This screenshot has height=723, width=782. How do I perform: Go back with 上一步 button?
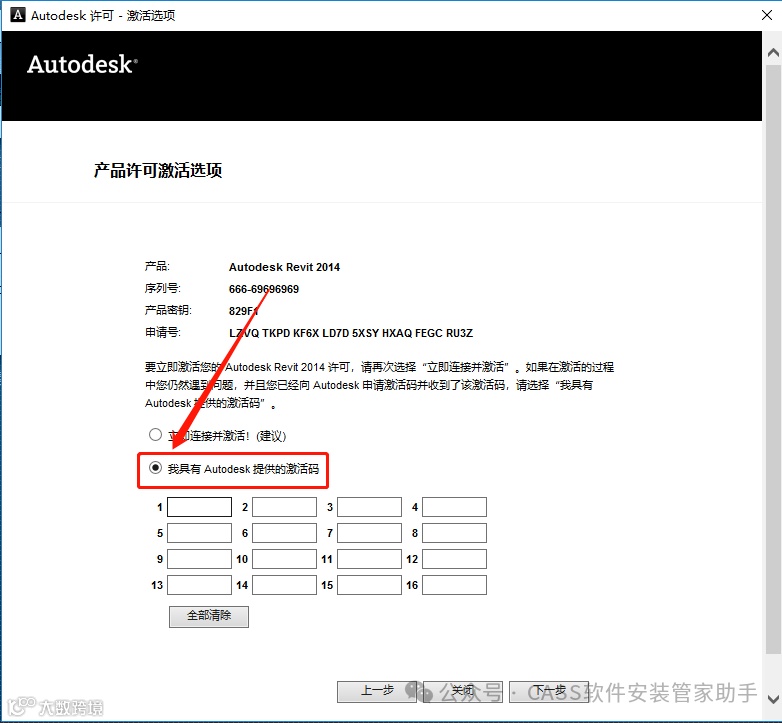377,692
